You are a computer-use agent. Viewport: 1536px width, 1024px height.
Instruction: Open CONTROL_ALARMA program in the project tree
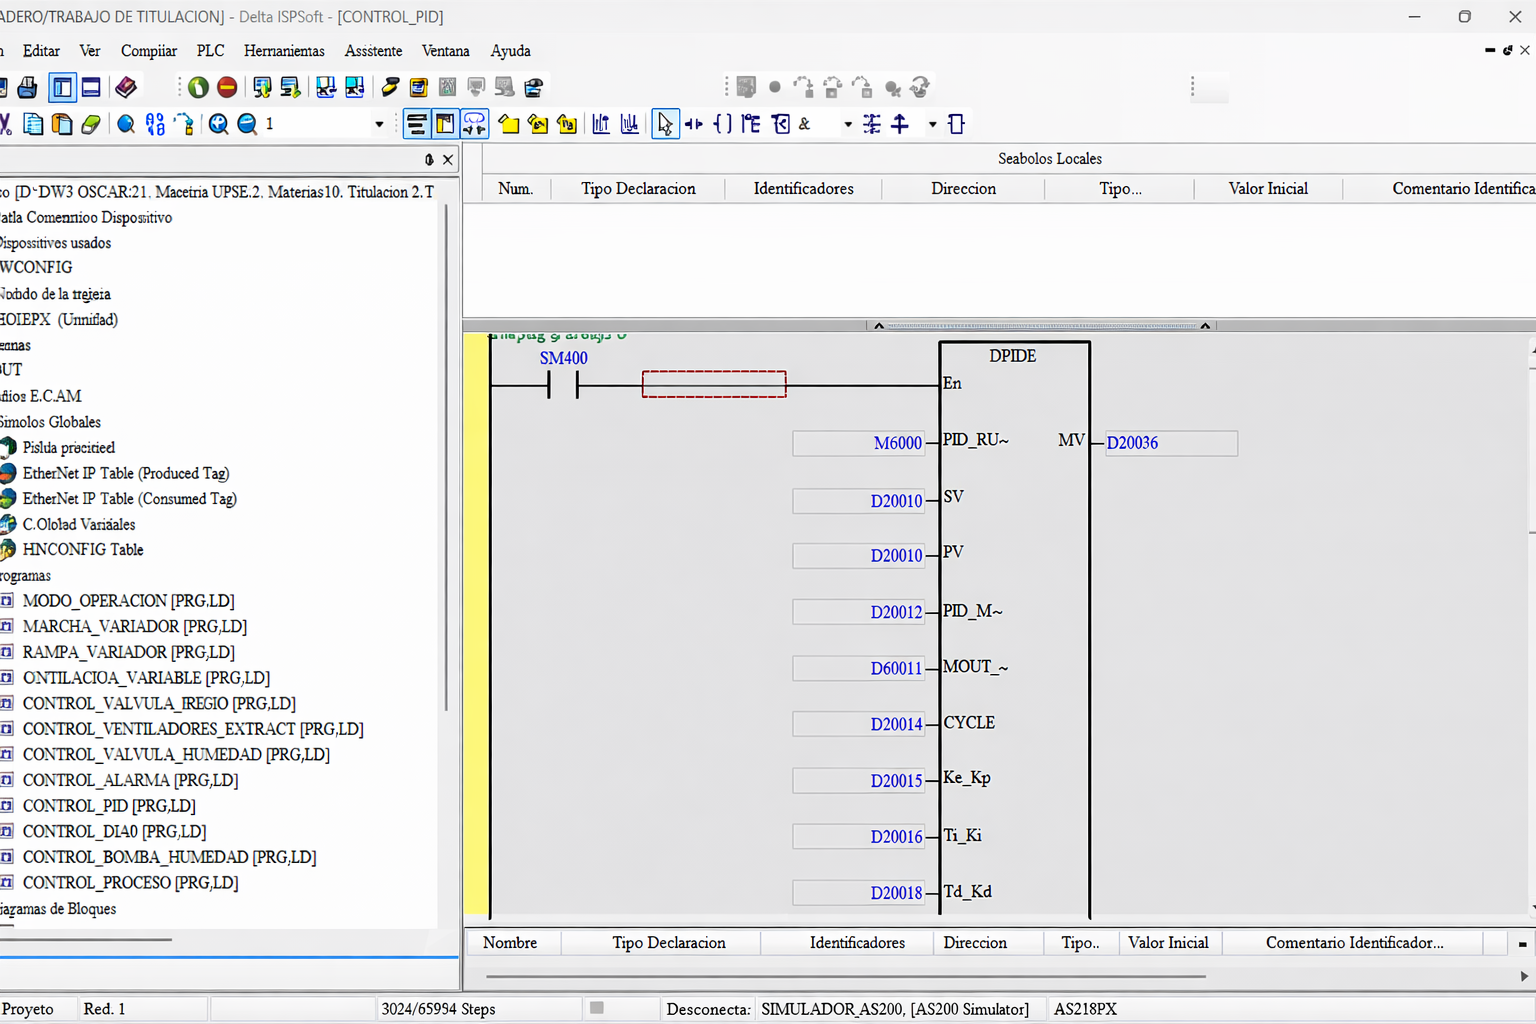[x=130, y=780]
